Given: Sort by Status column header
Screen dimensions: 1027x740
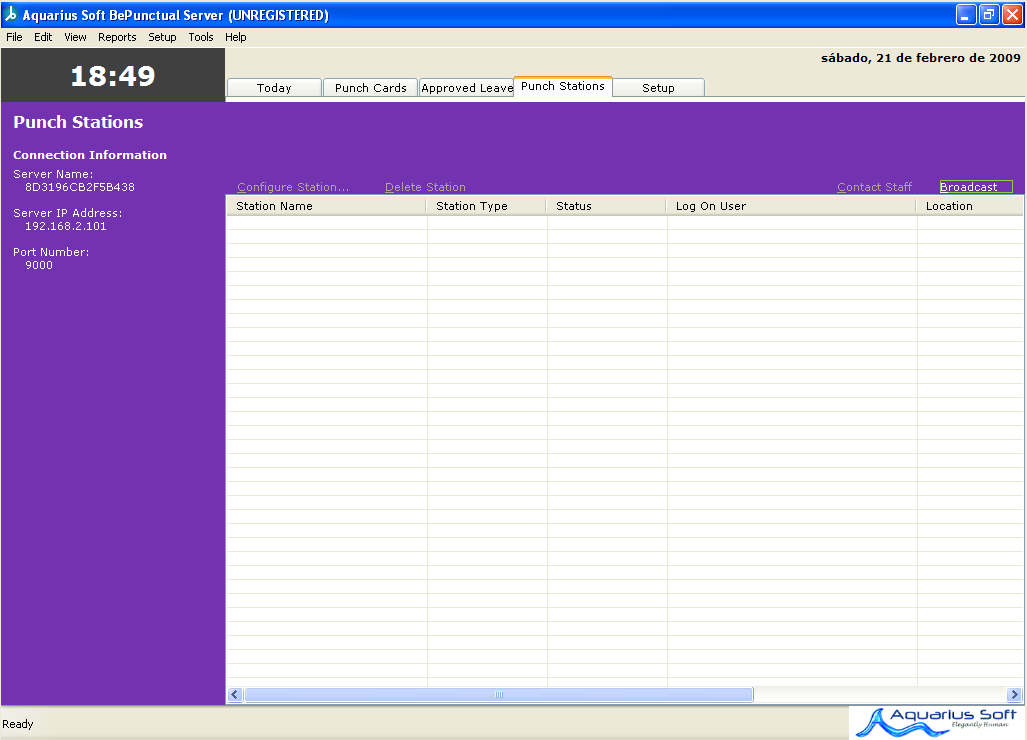Looking at the screenshot, I should [x=606, y=206].
